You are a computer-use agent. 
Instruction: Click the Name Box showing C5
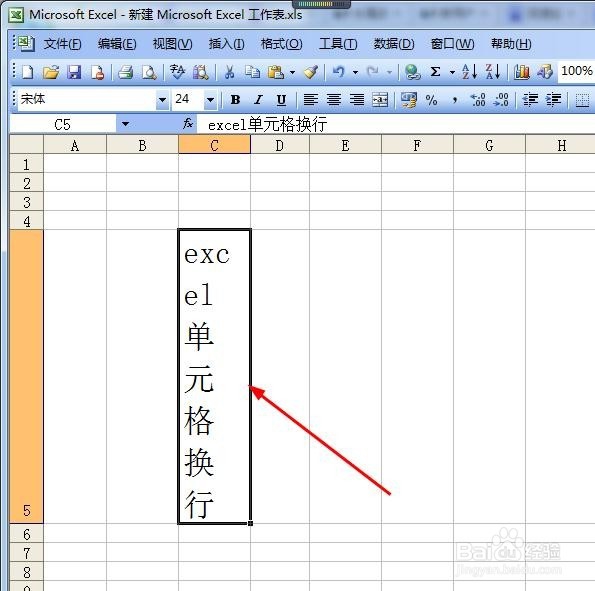[63, 124]
